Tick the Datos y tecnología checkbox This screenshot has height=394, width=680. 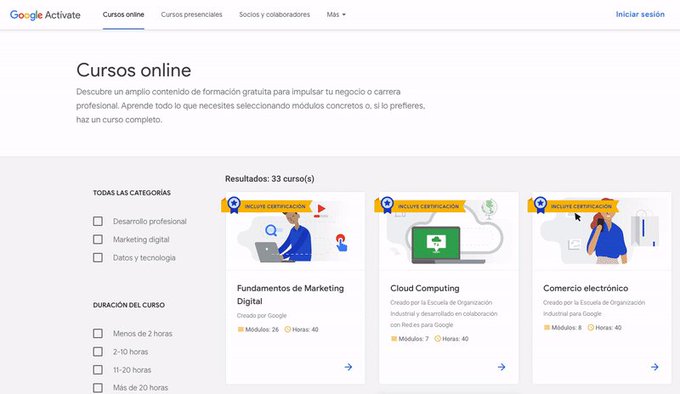click(x=98, y=257)
